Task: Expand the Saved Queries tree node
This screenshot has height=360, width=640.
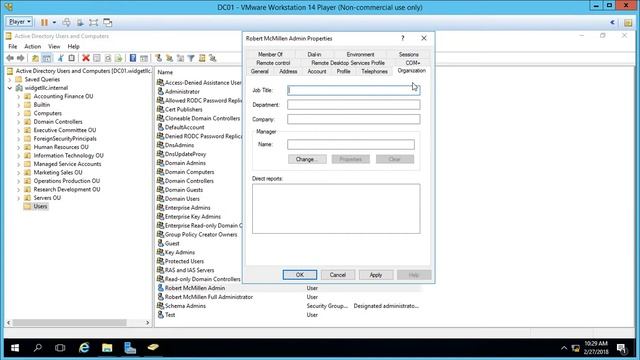Action: (x=10, y=80)
